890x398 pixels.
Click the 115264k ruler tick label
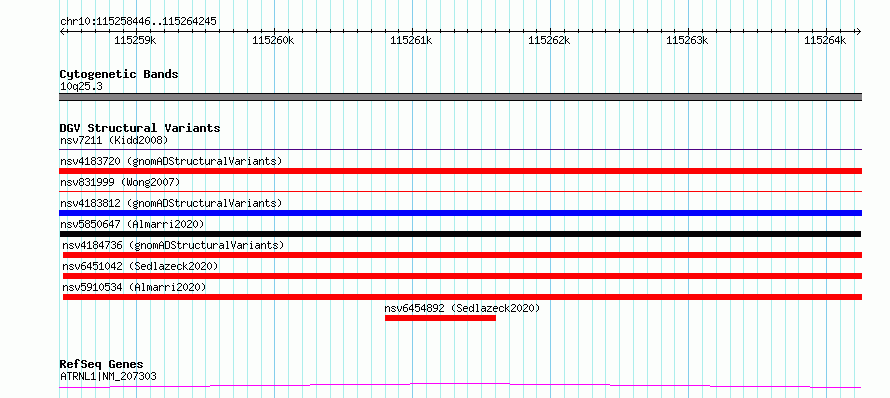[x=825, y=40]
